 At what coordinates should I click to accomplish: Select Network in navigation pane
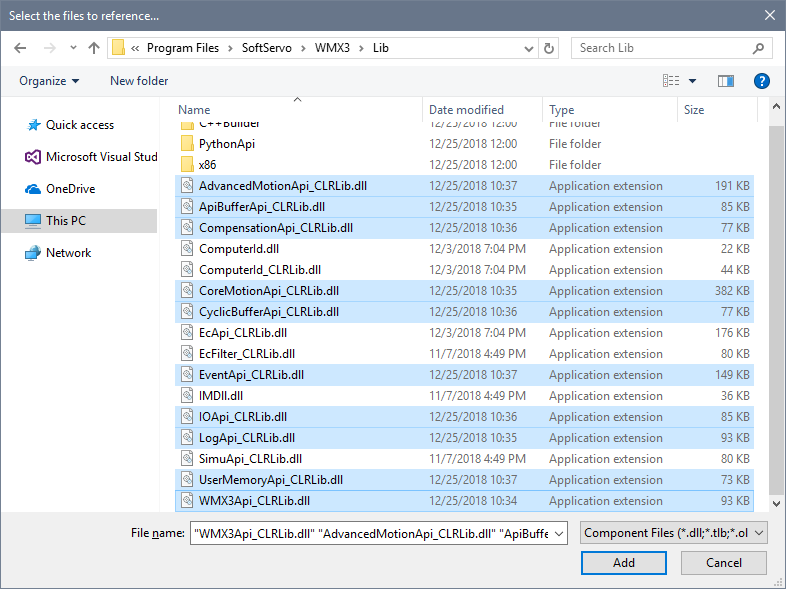pos(79,253)
